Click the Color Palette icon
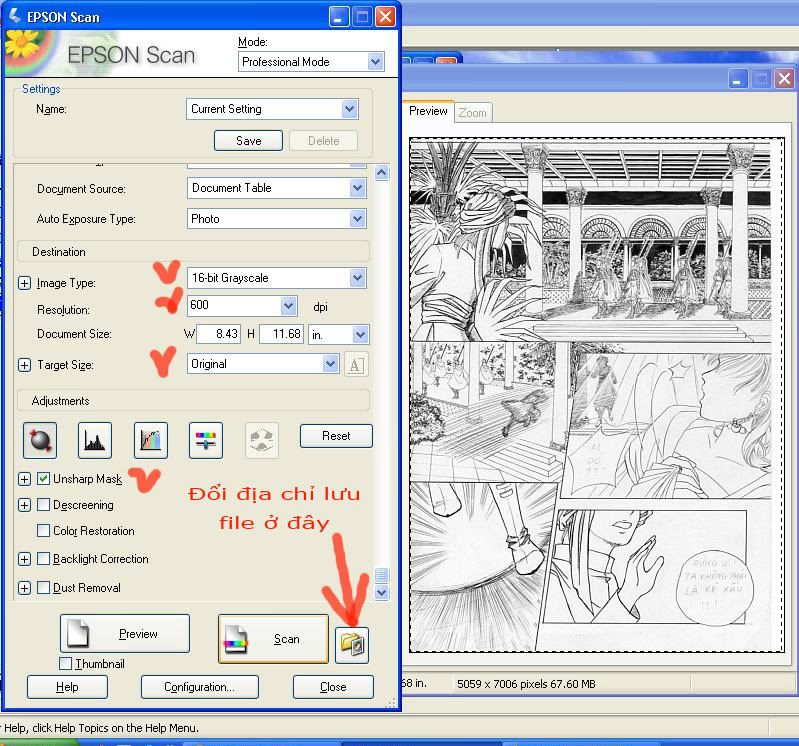 [x=261, y=440]
